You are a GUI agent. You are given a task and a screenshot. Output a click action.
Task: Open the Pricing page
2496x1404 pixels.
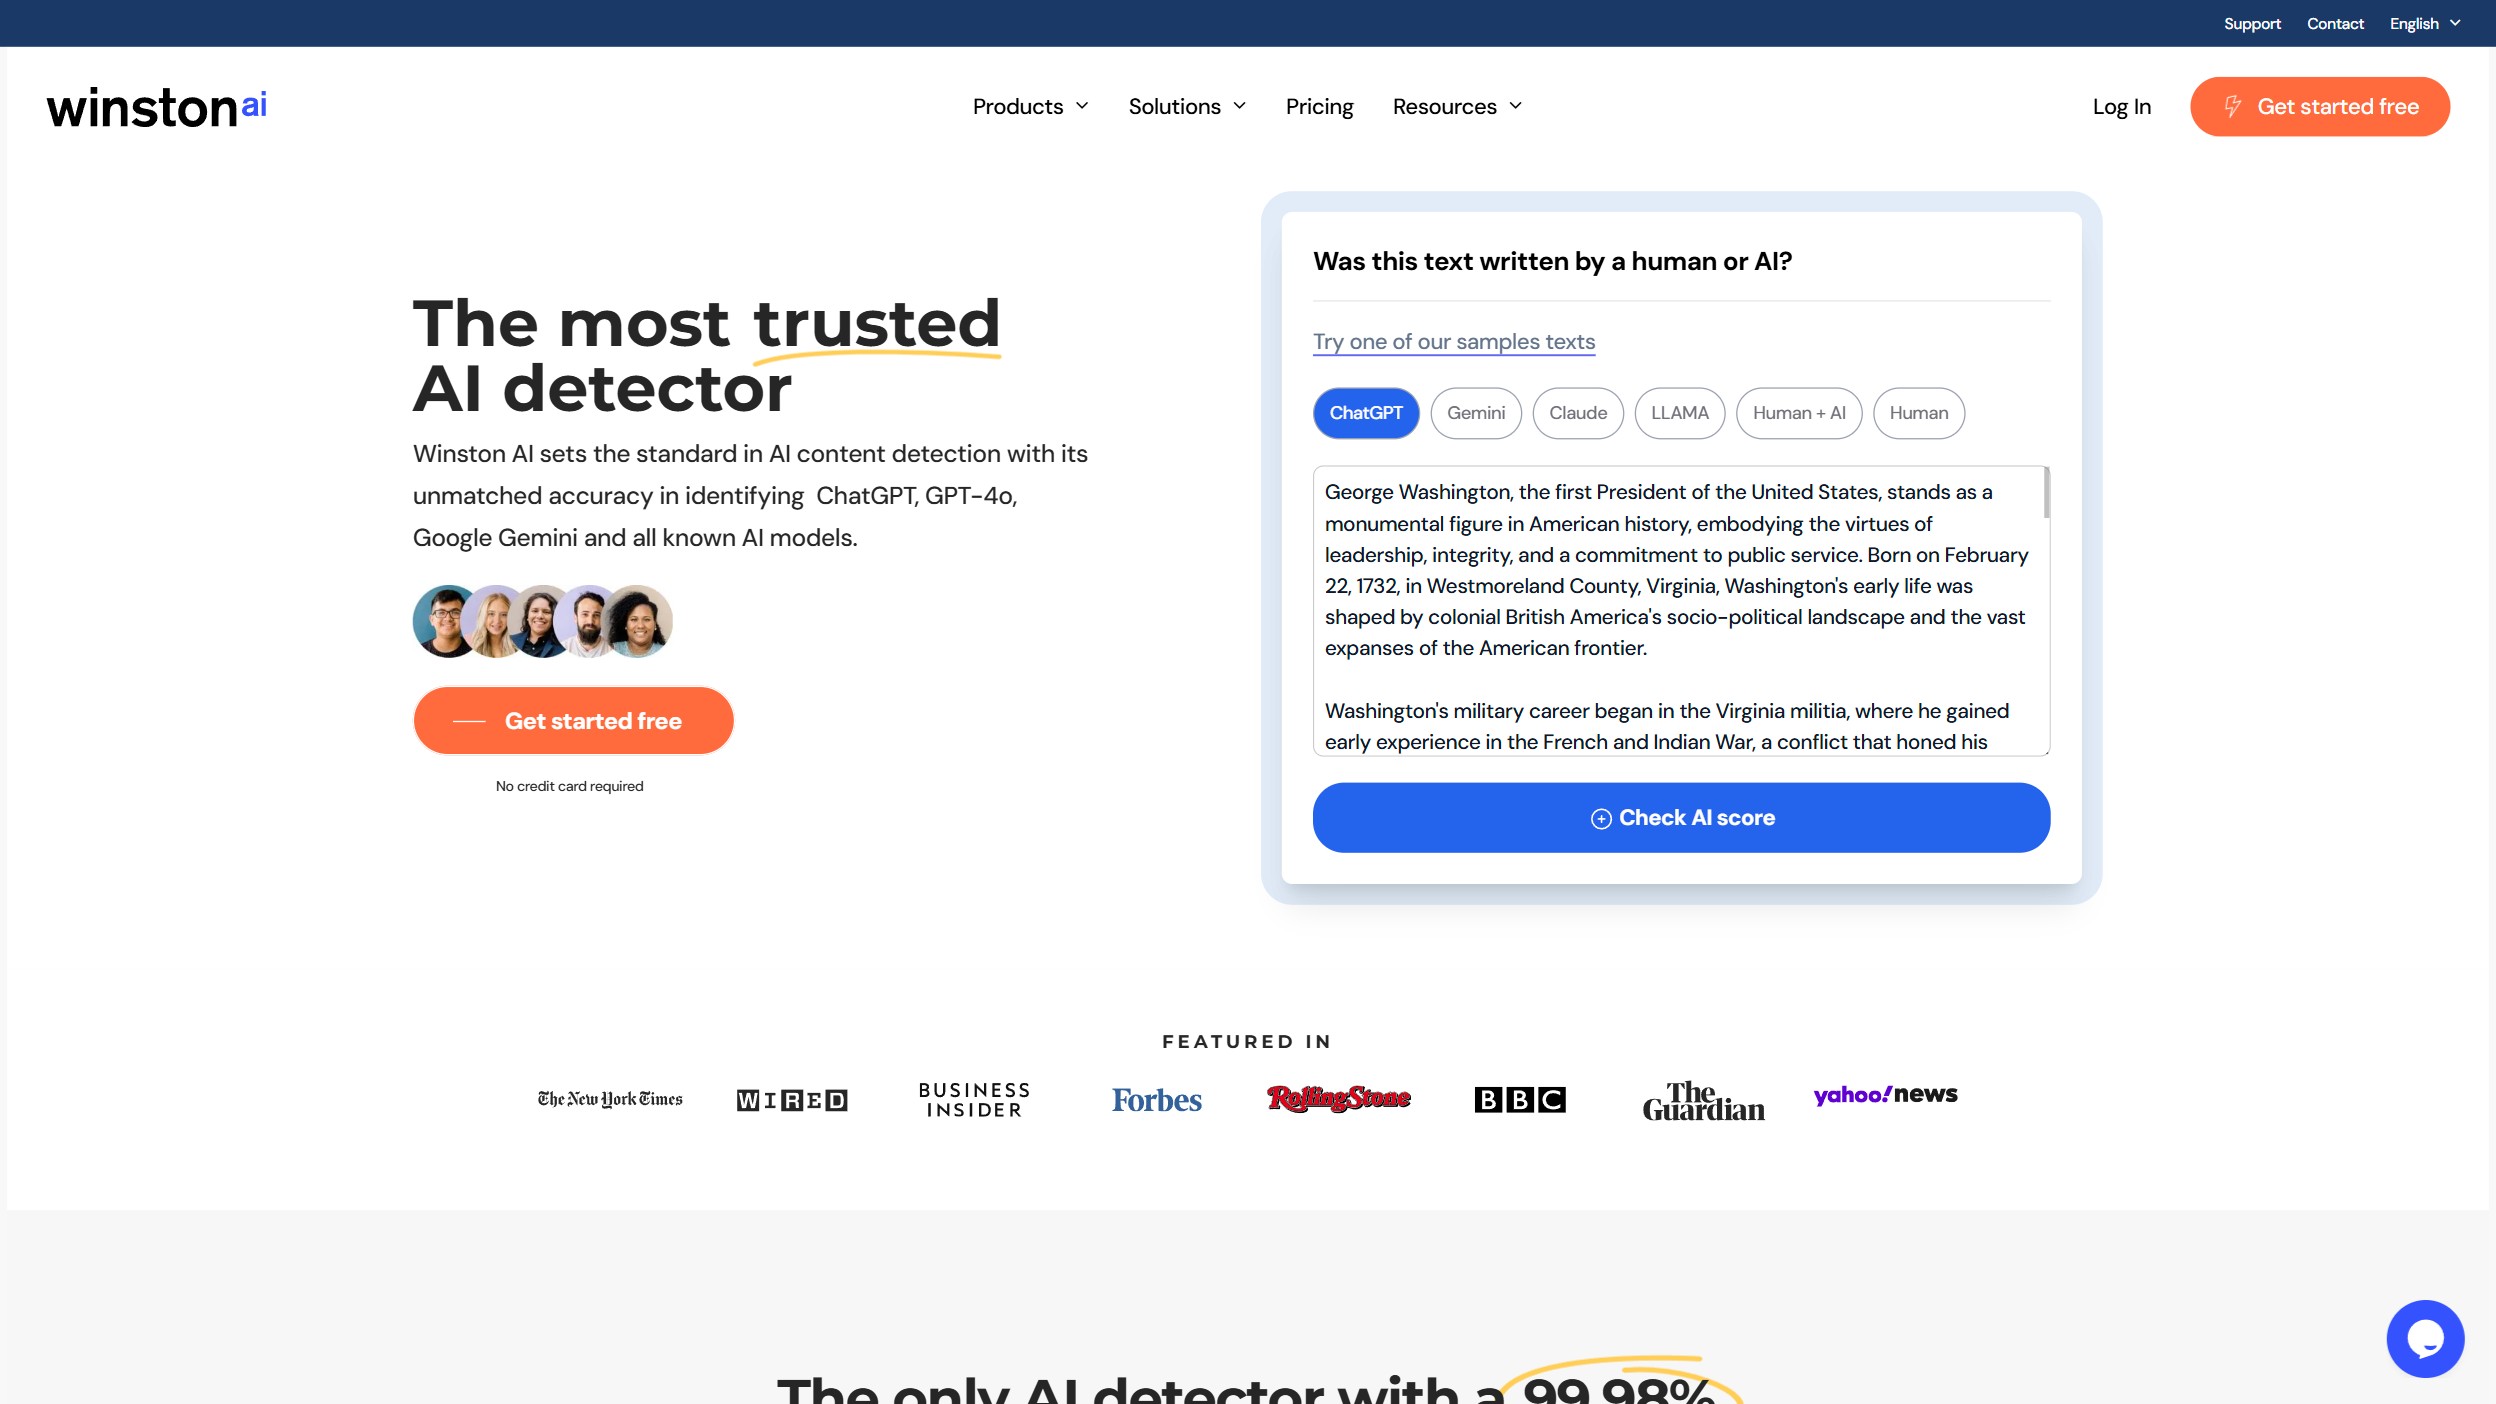click(x=1319, y=106)
